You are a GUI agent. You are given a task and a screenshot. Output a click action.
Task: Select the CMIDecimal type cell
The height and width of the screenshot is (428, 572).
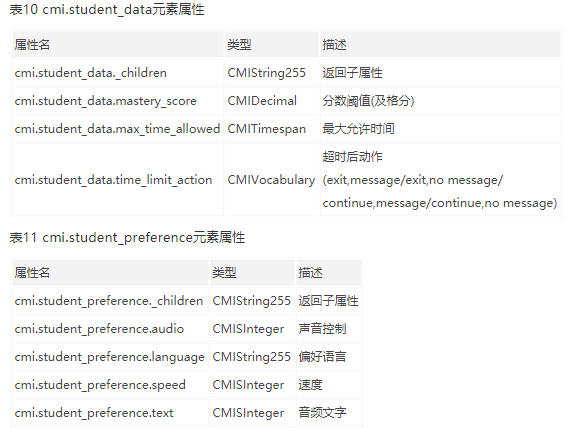click(272, 101)
